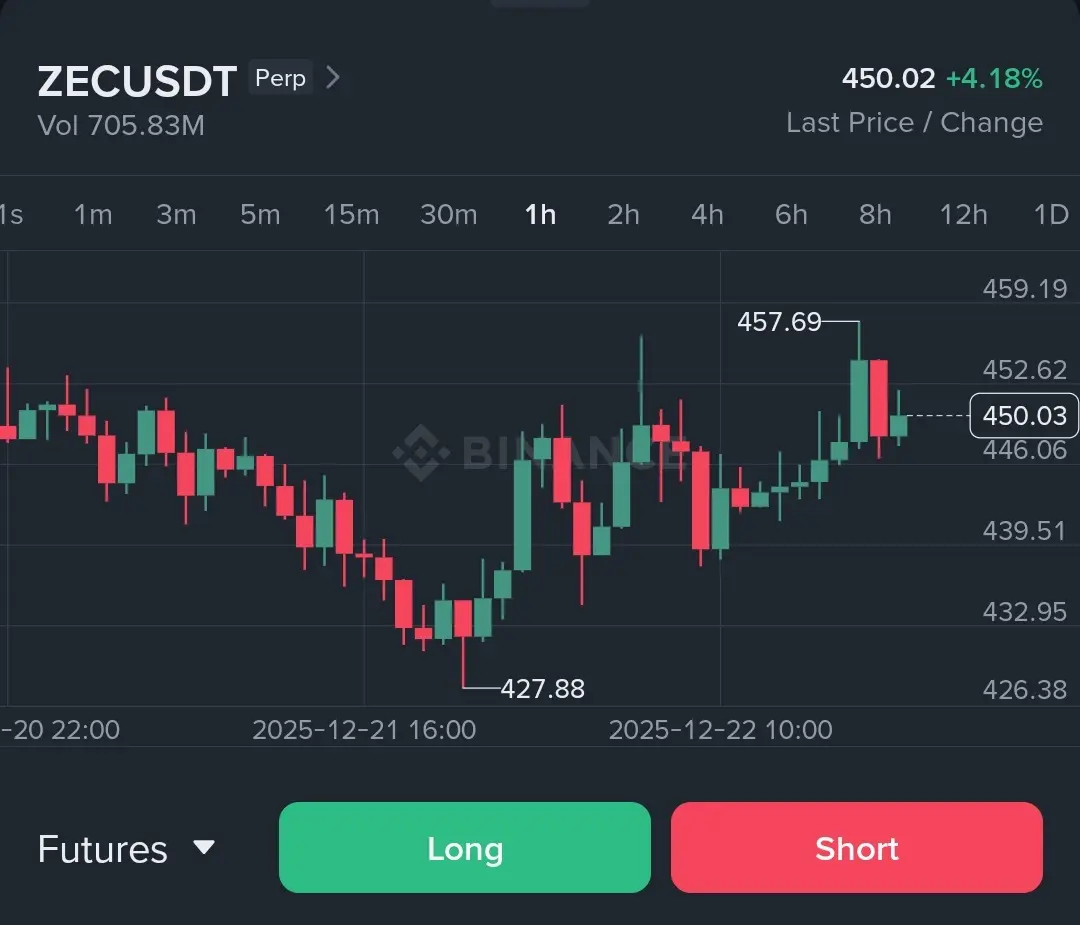Change interval to 2h
The width and height of the screenshot is (1080, 925).
[623, 214]
